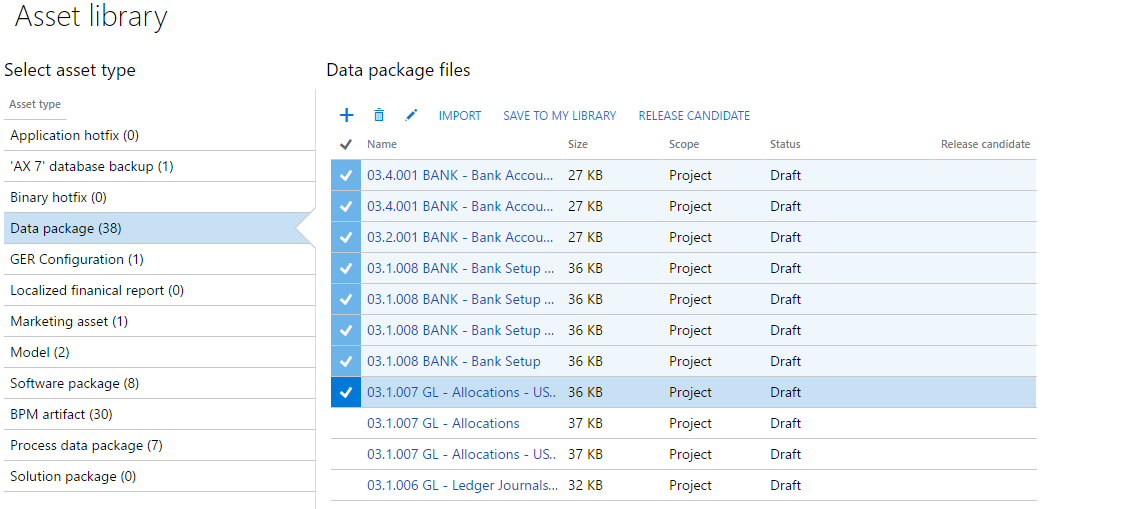Open the 03.1.006 GL - Ledger Journals file link
The height and width of the screenshot is (509, 1138).
point(462,486)
